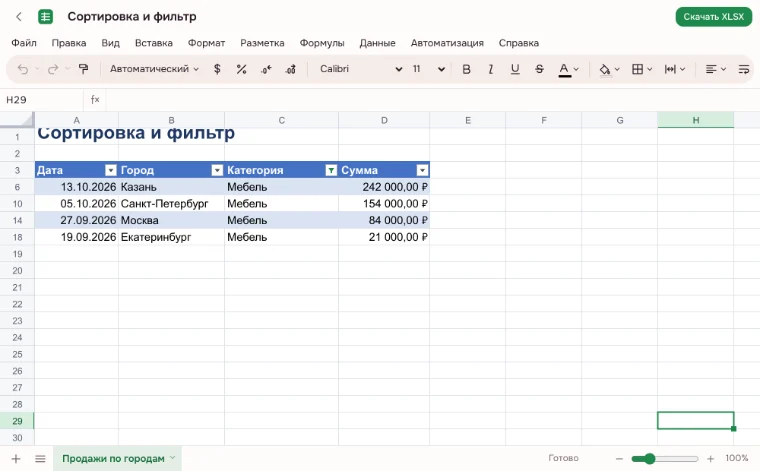Open the Сумма column filter button
The height and width of the screenshot is (471, 760).
point(422,170)
